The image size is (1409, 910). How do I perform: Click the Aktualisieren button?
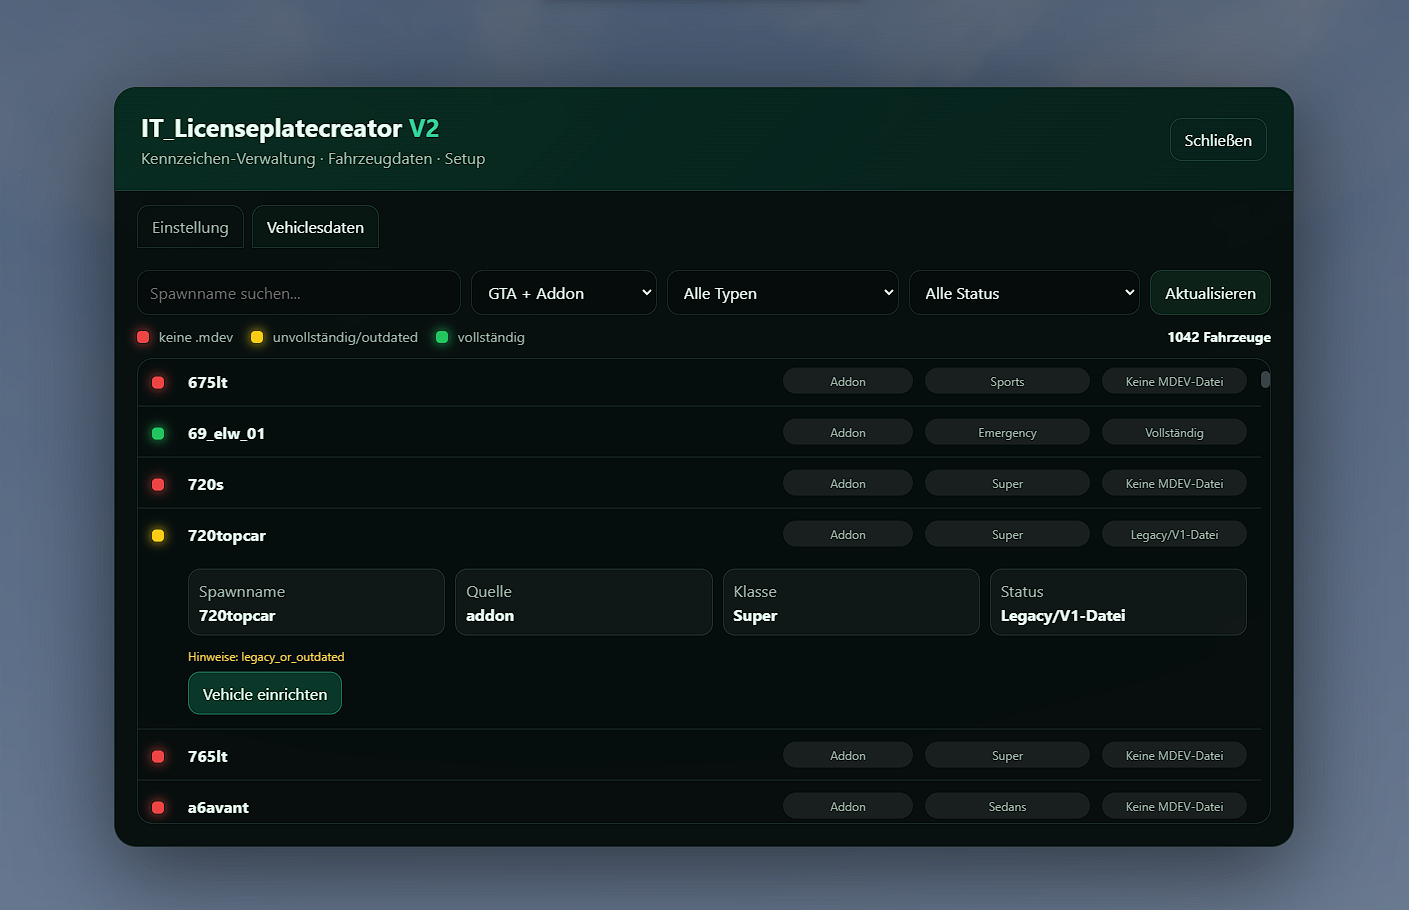(1210, 293)
